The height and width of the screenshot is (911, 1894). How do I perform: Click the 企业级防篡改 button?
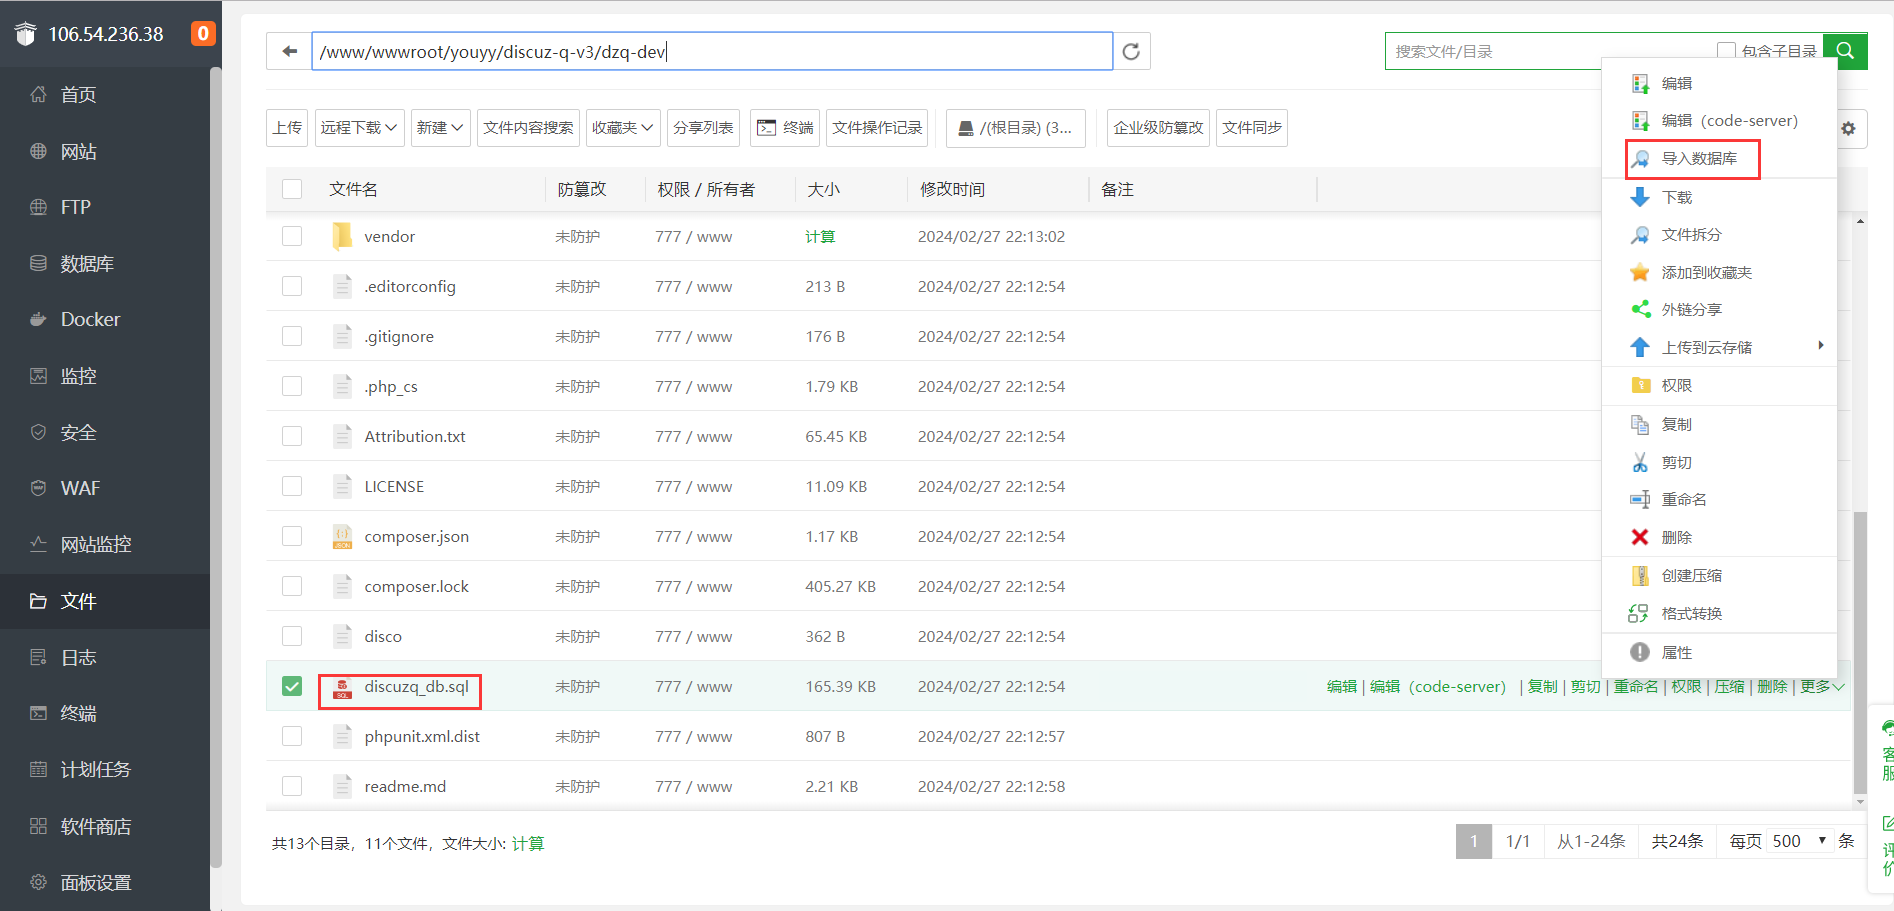pyautogui.click(x=1158, y=128)
